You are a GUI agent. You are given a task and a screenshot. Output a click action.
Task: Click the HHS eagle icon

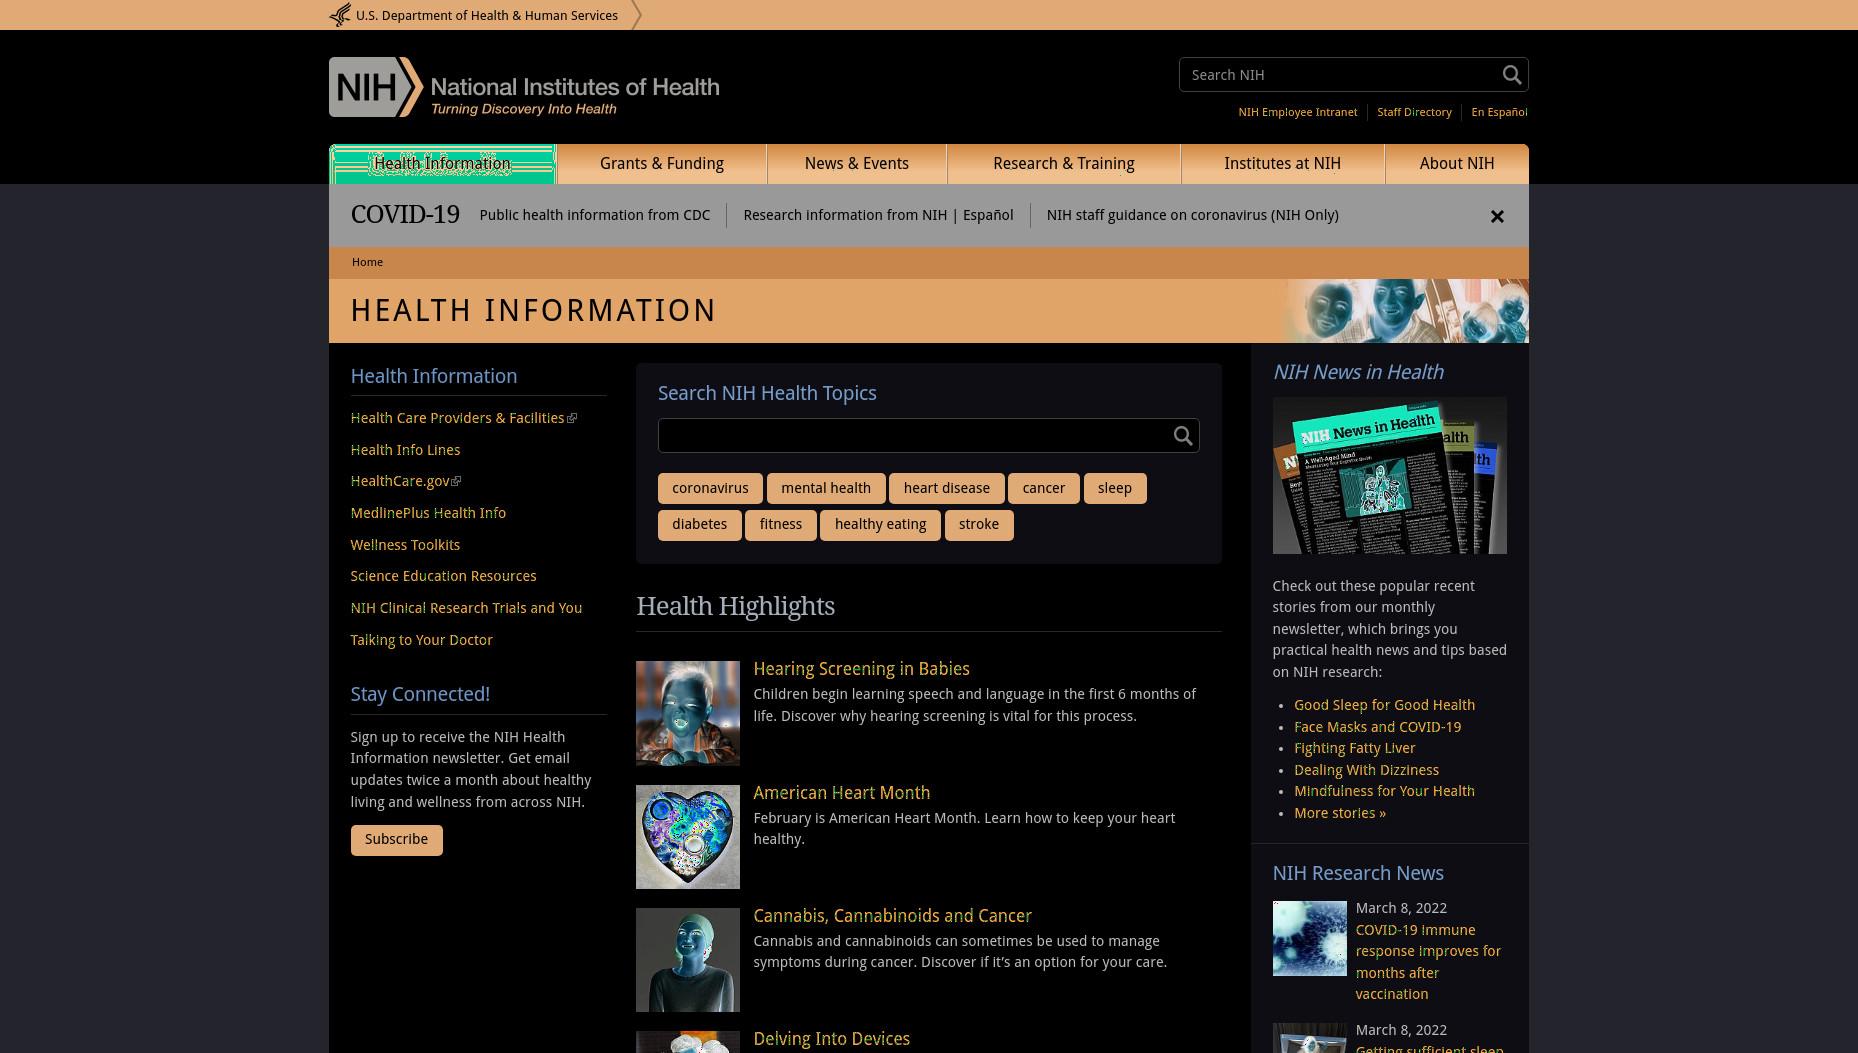(340, 15)
